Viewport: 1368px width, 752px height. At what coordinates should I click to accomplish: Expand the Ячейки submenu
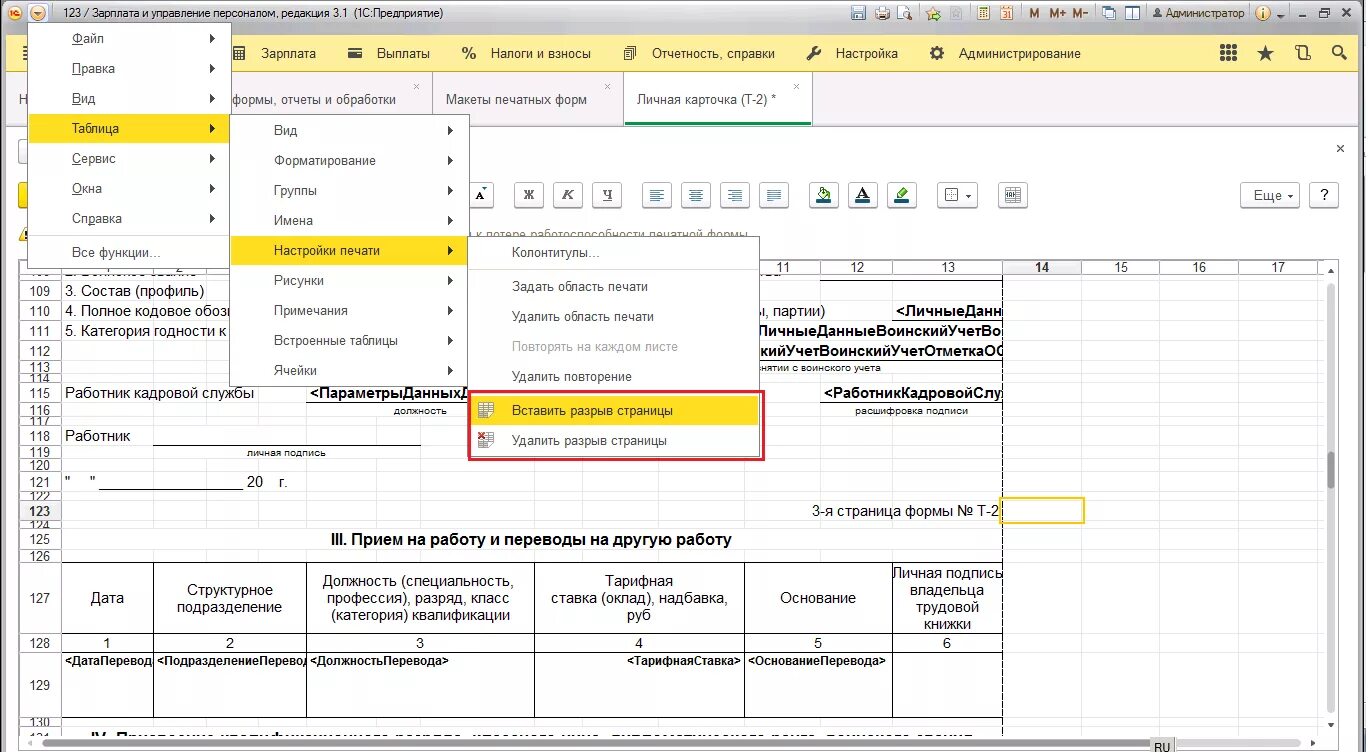click(349, 371)
